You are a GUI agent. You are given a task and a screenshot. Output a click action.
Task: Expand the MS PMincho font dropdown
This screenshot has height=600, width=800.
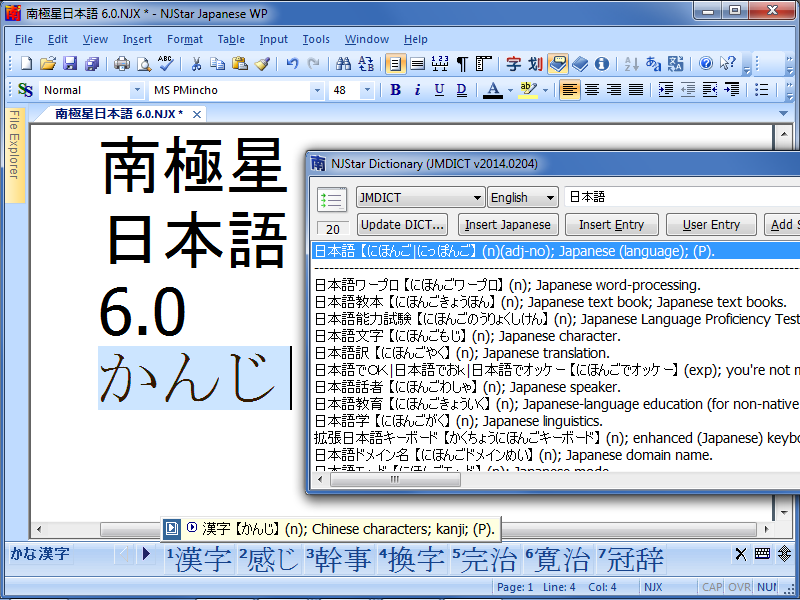(x=318, y=90)
